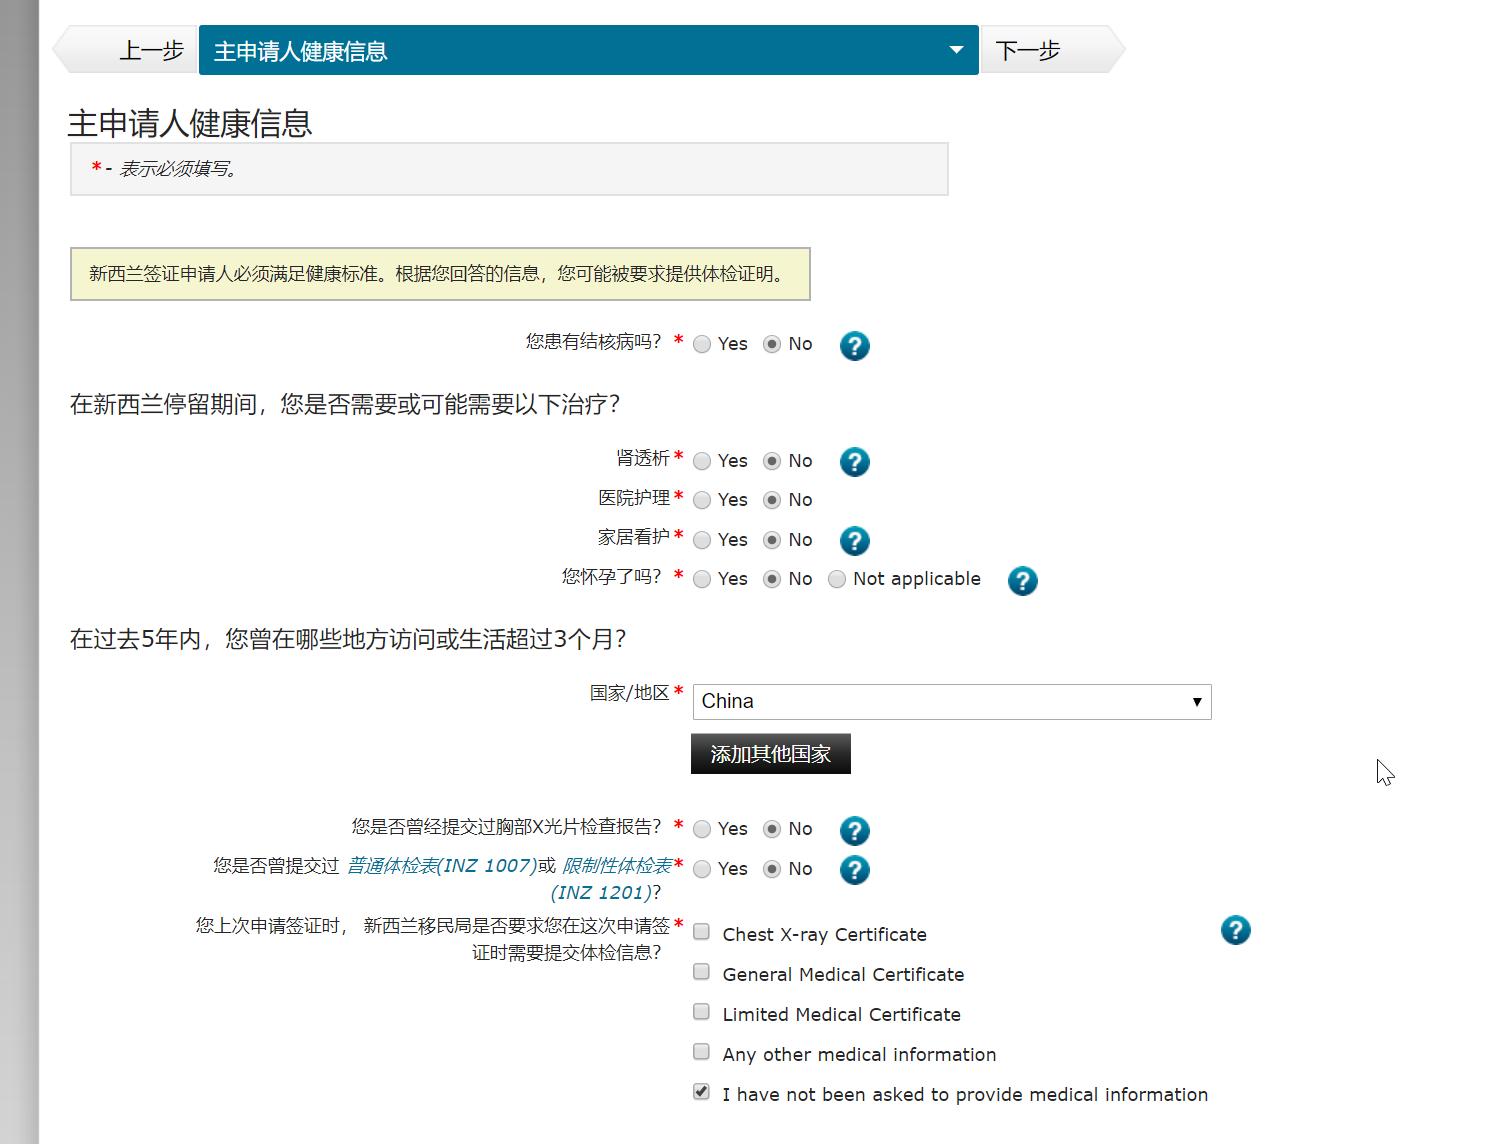Click the 下一步 button
The height and width of the screenshot is (1144, 1502).
click(1028, 49)
